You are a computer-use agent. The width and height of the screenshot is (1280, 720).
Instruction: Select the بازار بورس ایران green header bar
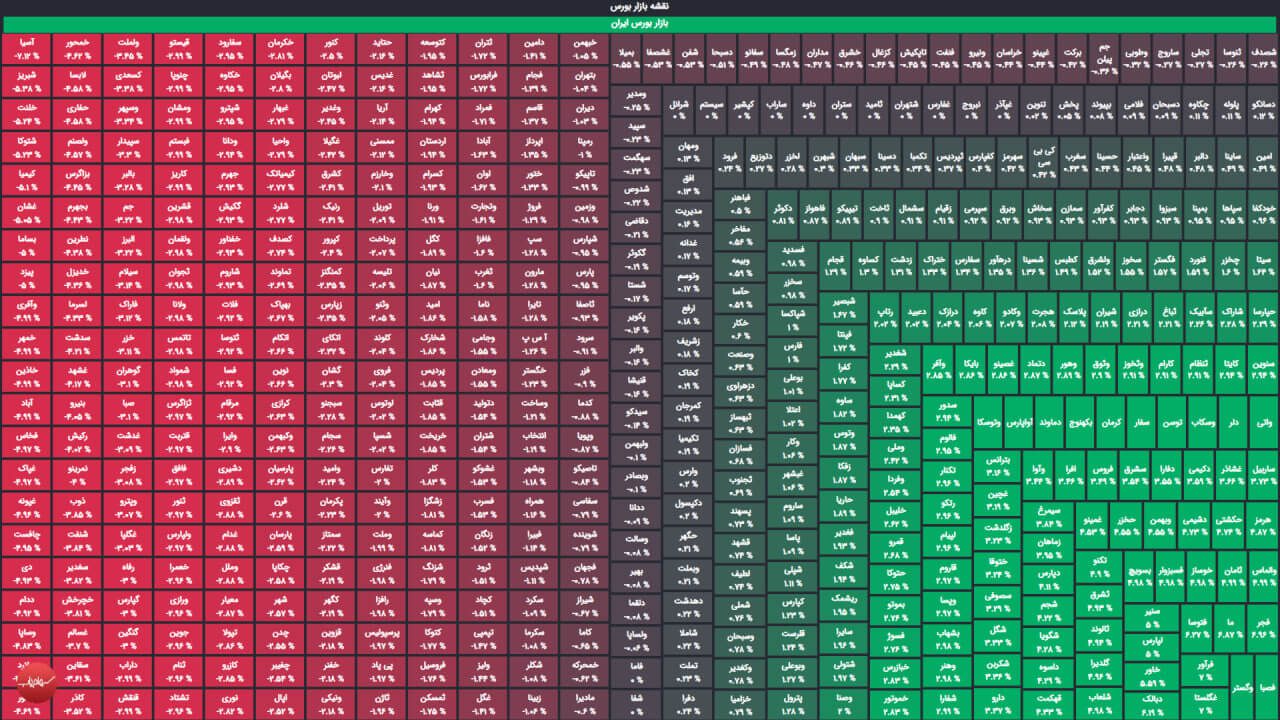click(639, 22)
